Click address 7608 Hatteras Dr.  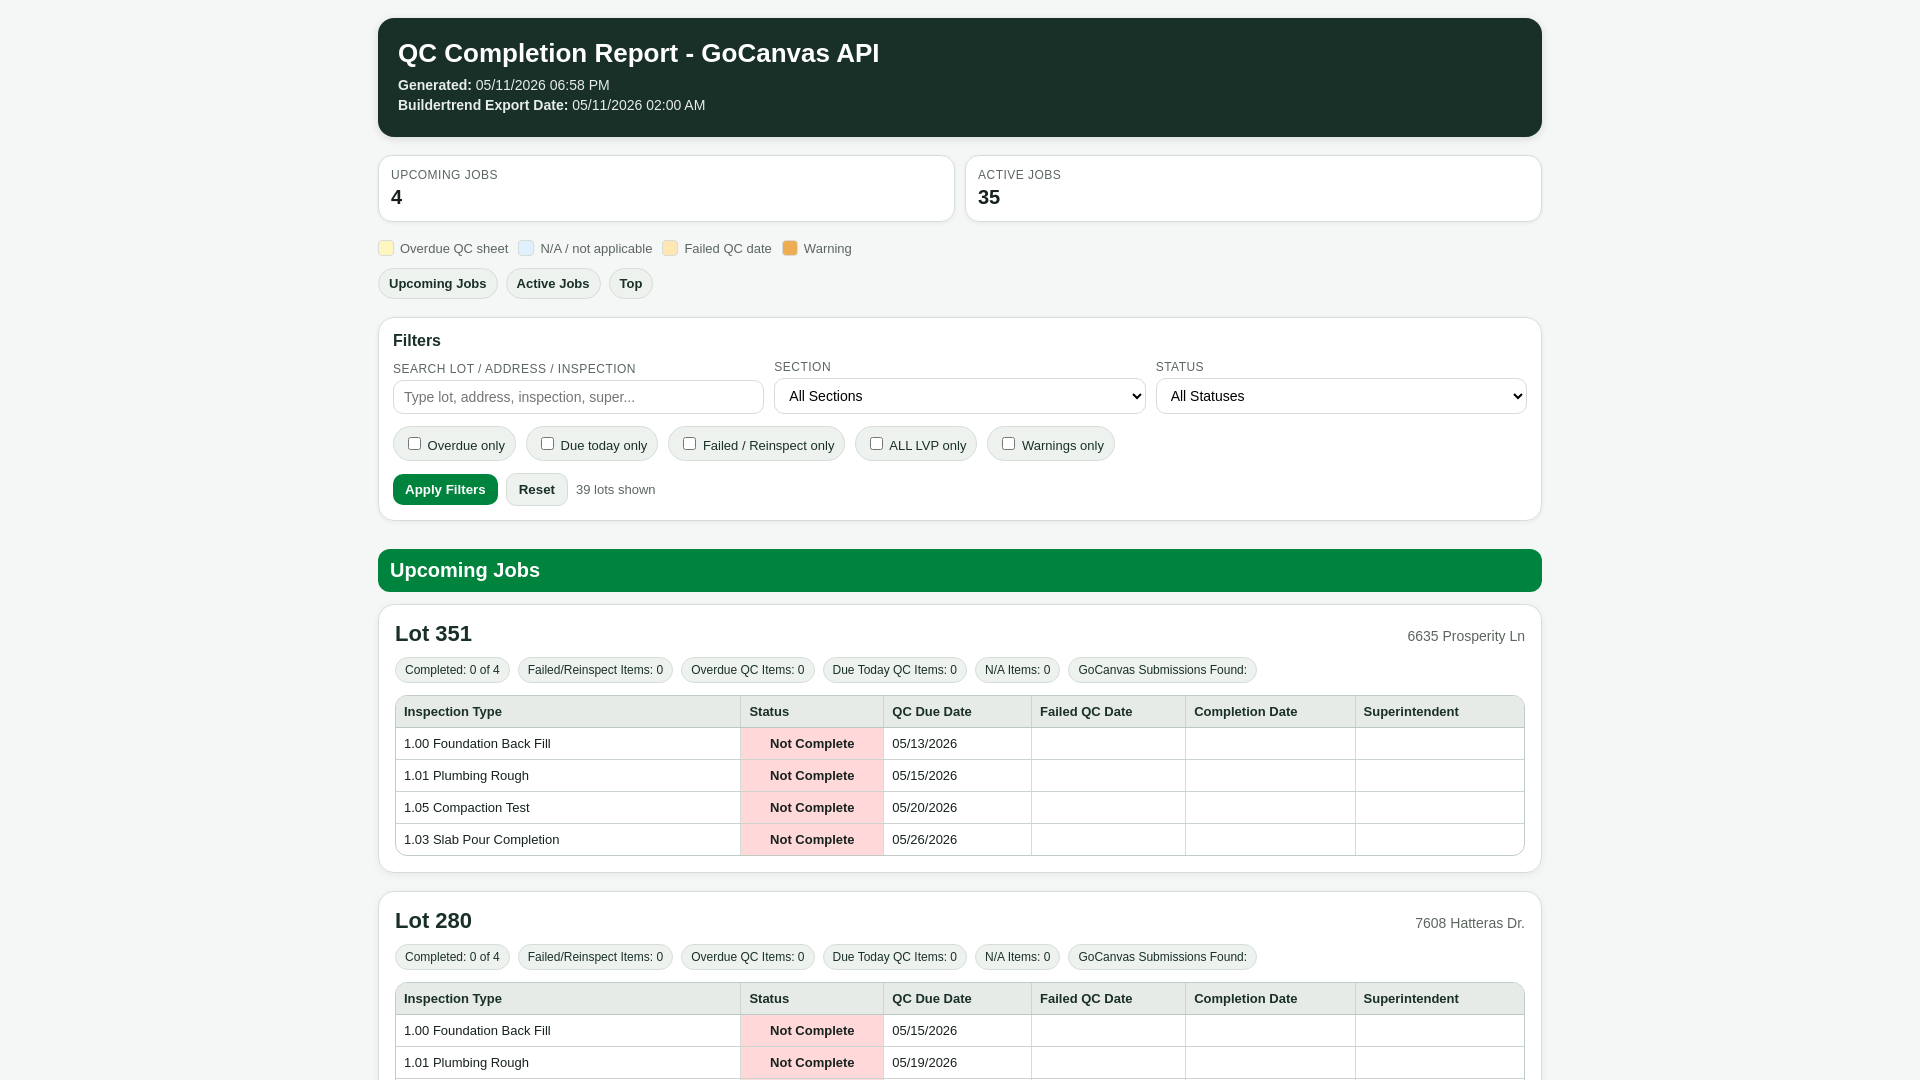click(x=1469, y=923)
